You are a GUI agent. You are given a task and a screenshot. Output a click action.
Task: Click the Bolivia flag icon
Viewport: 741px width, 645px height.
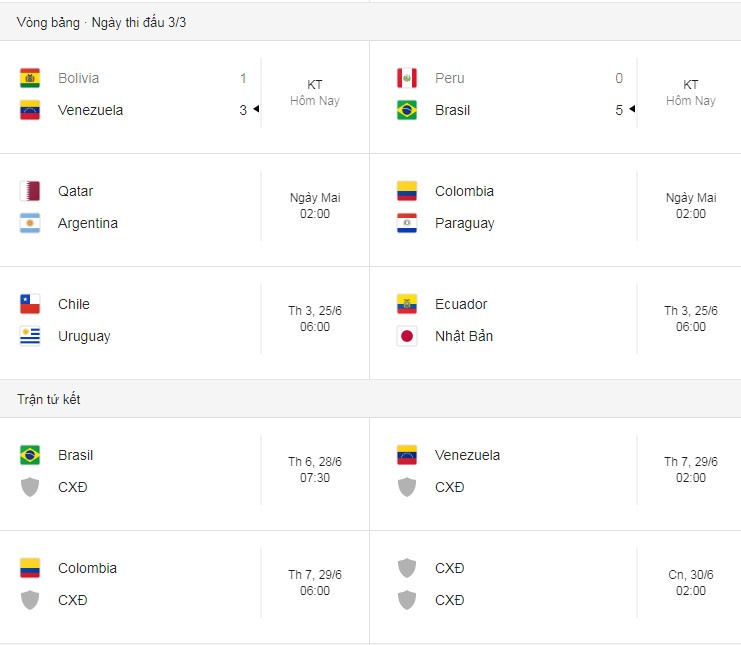[30, 78]
